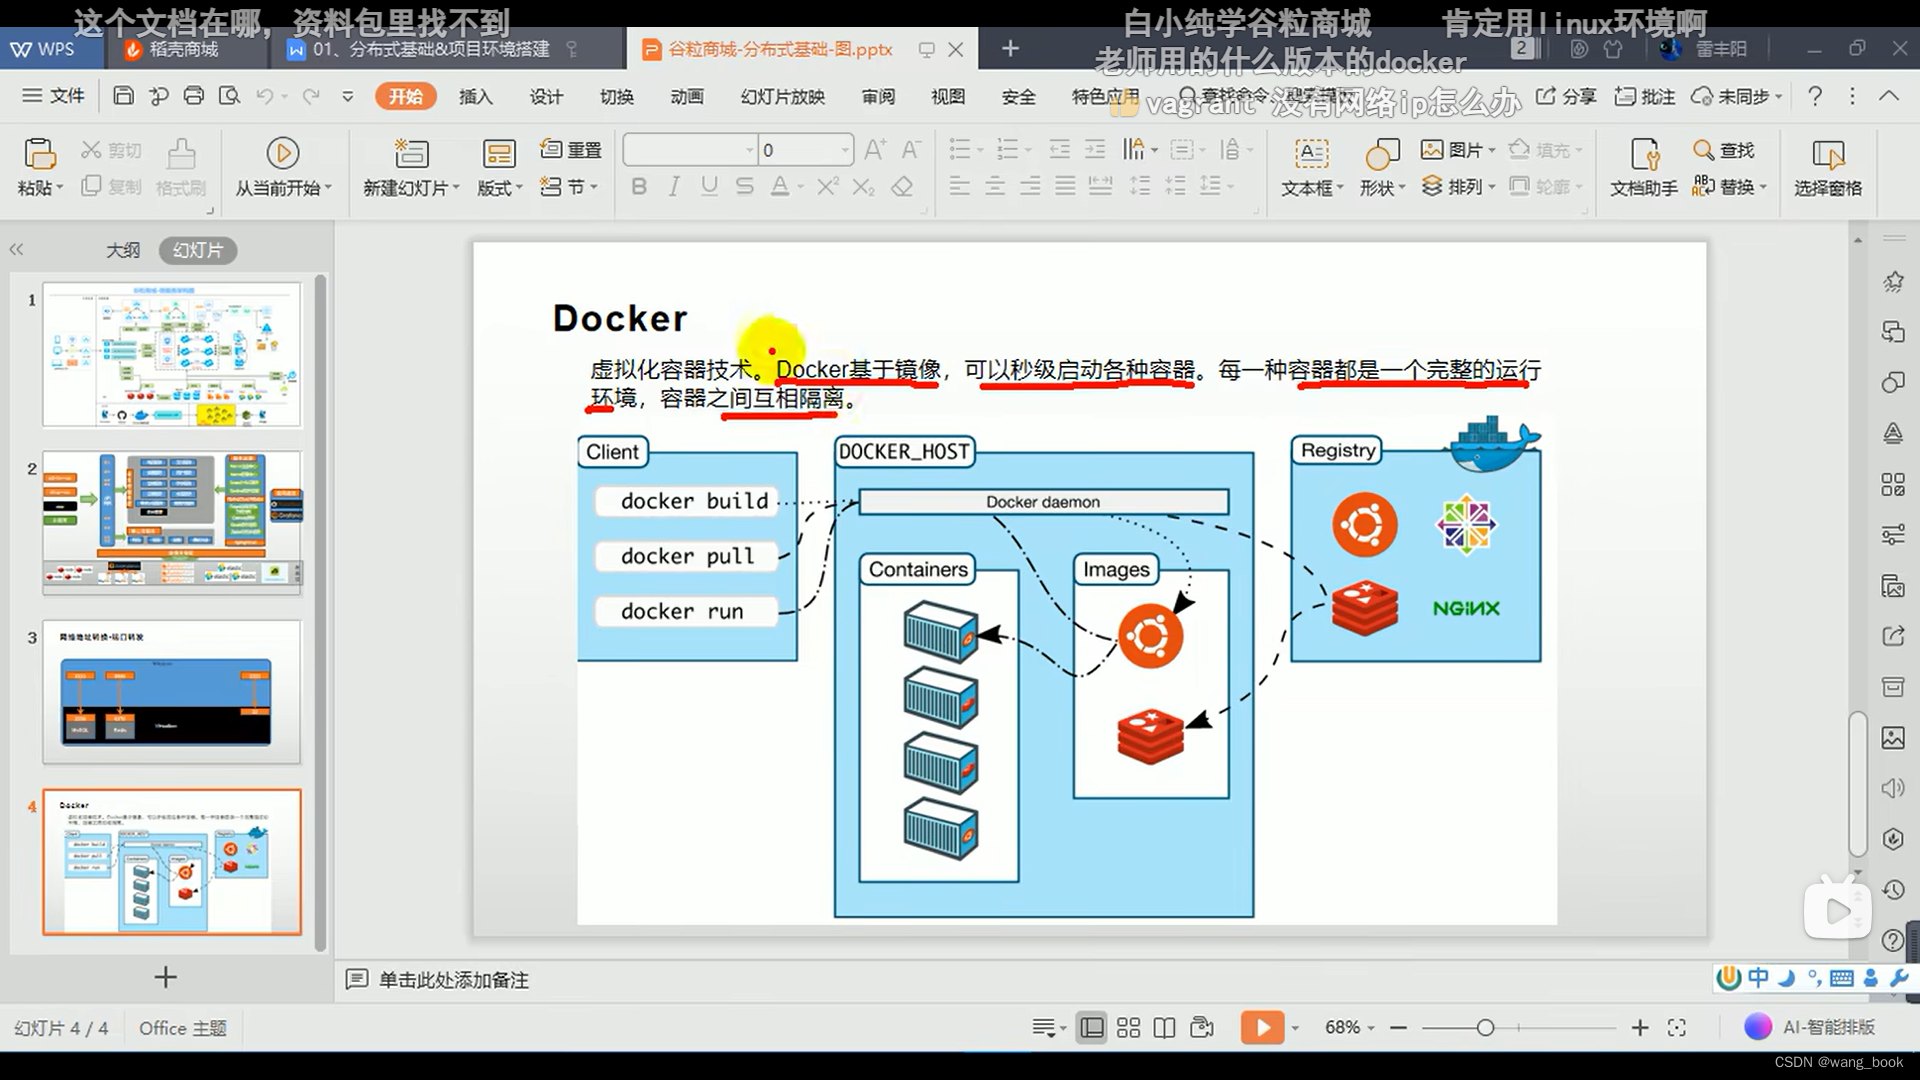
Task: Click the 分享 share button
Action: click(1566, 96)
